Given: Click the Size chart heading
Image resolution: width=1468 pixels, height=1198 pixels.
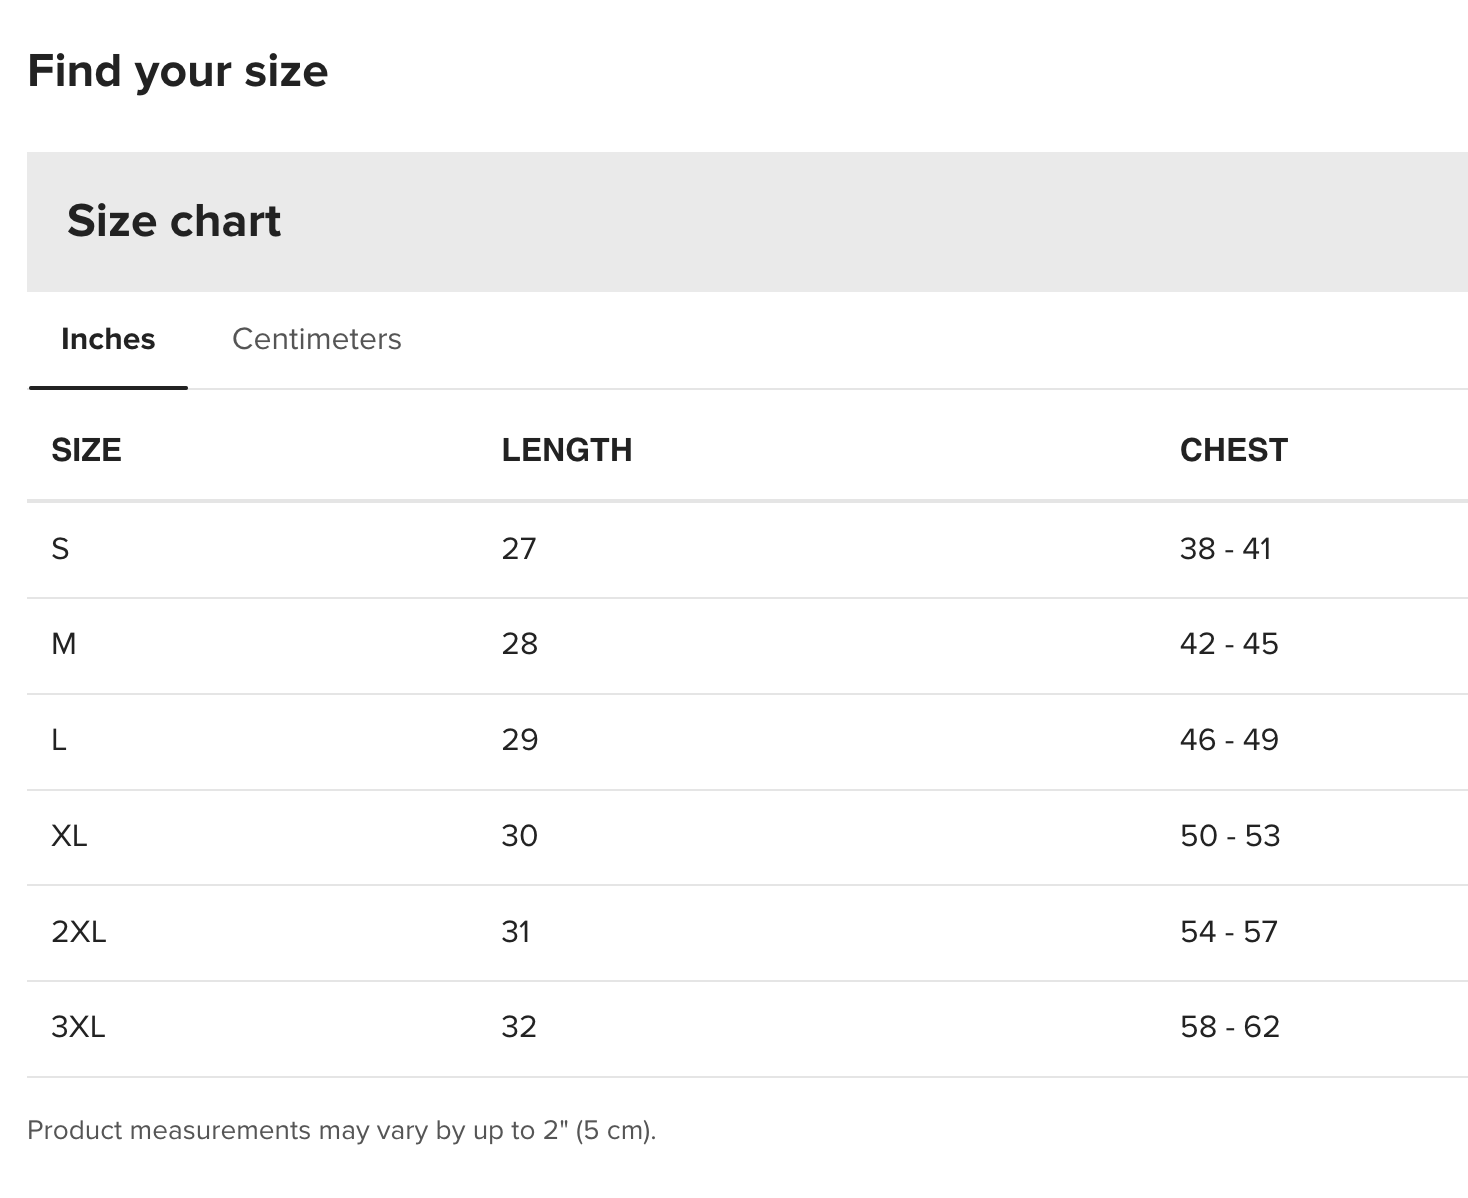Looking at the screenshot, I should (174, 221).
